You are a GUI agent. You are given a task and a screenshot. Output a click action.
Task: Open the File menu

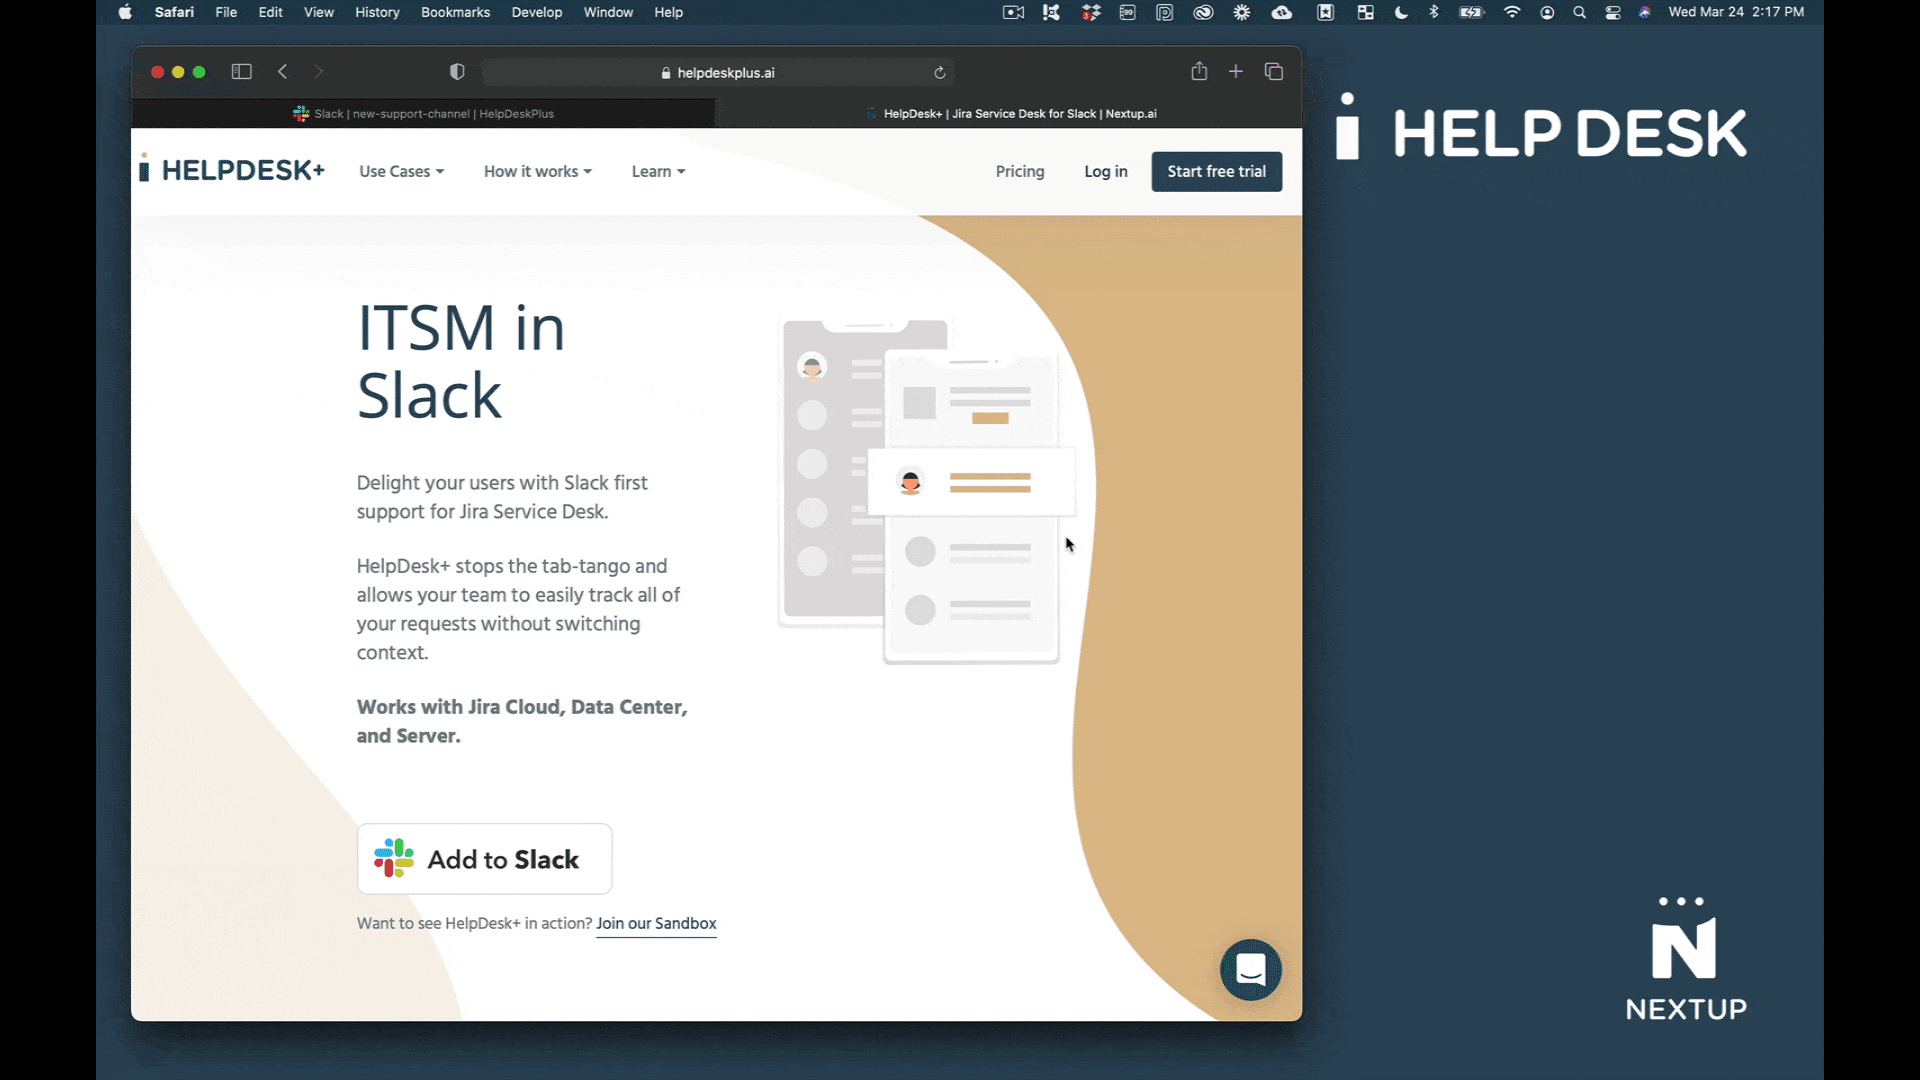[226, 12]
